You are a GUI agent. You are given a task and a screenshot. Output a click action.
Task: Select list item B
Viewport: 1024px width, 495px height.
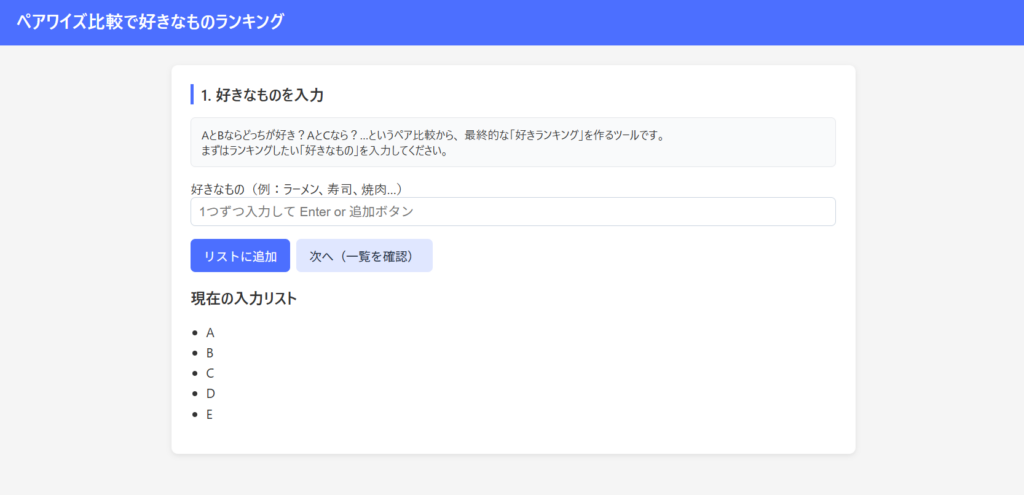(x=210, y=353)
